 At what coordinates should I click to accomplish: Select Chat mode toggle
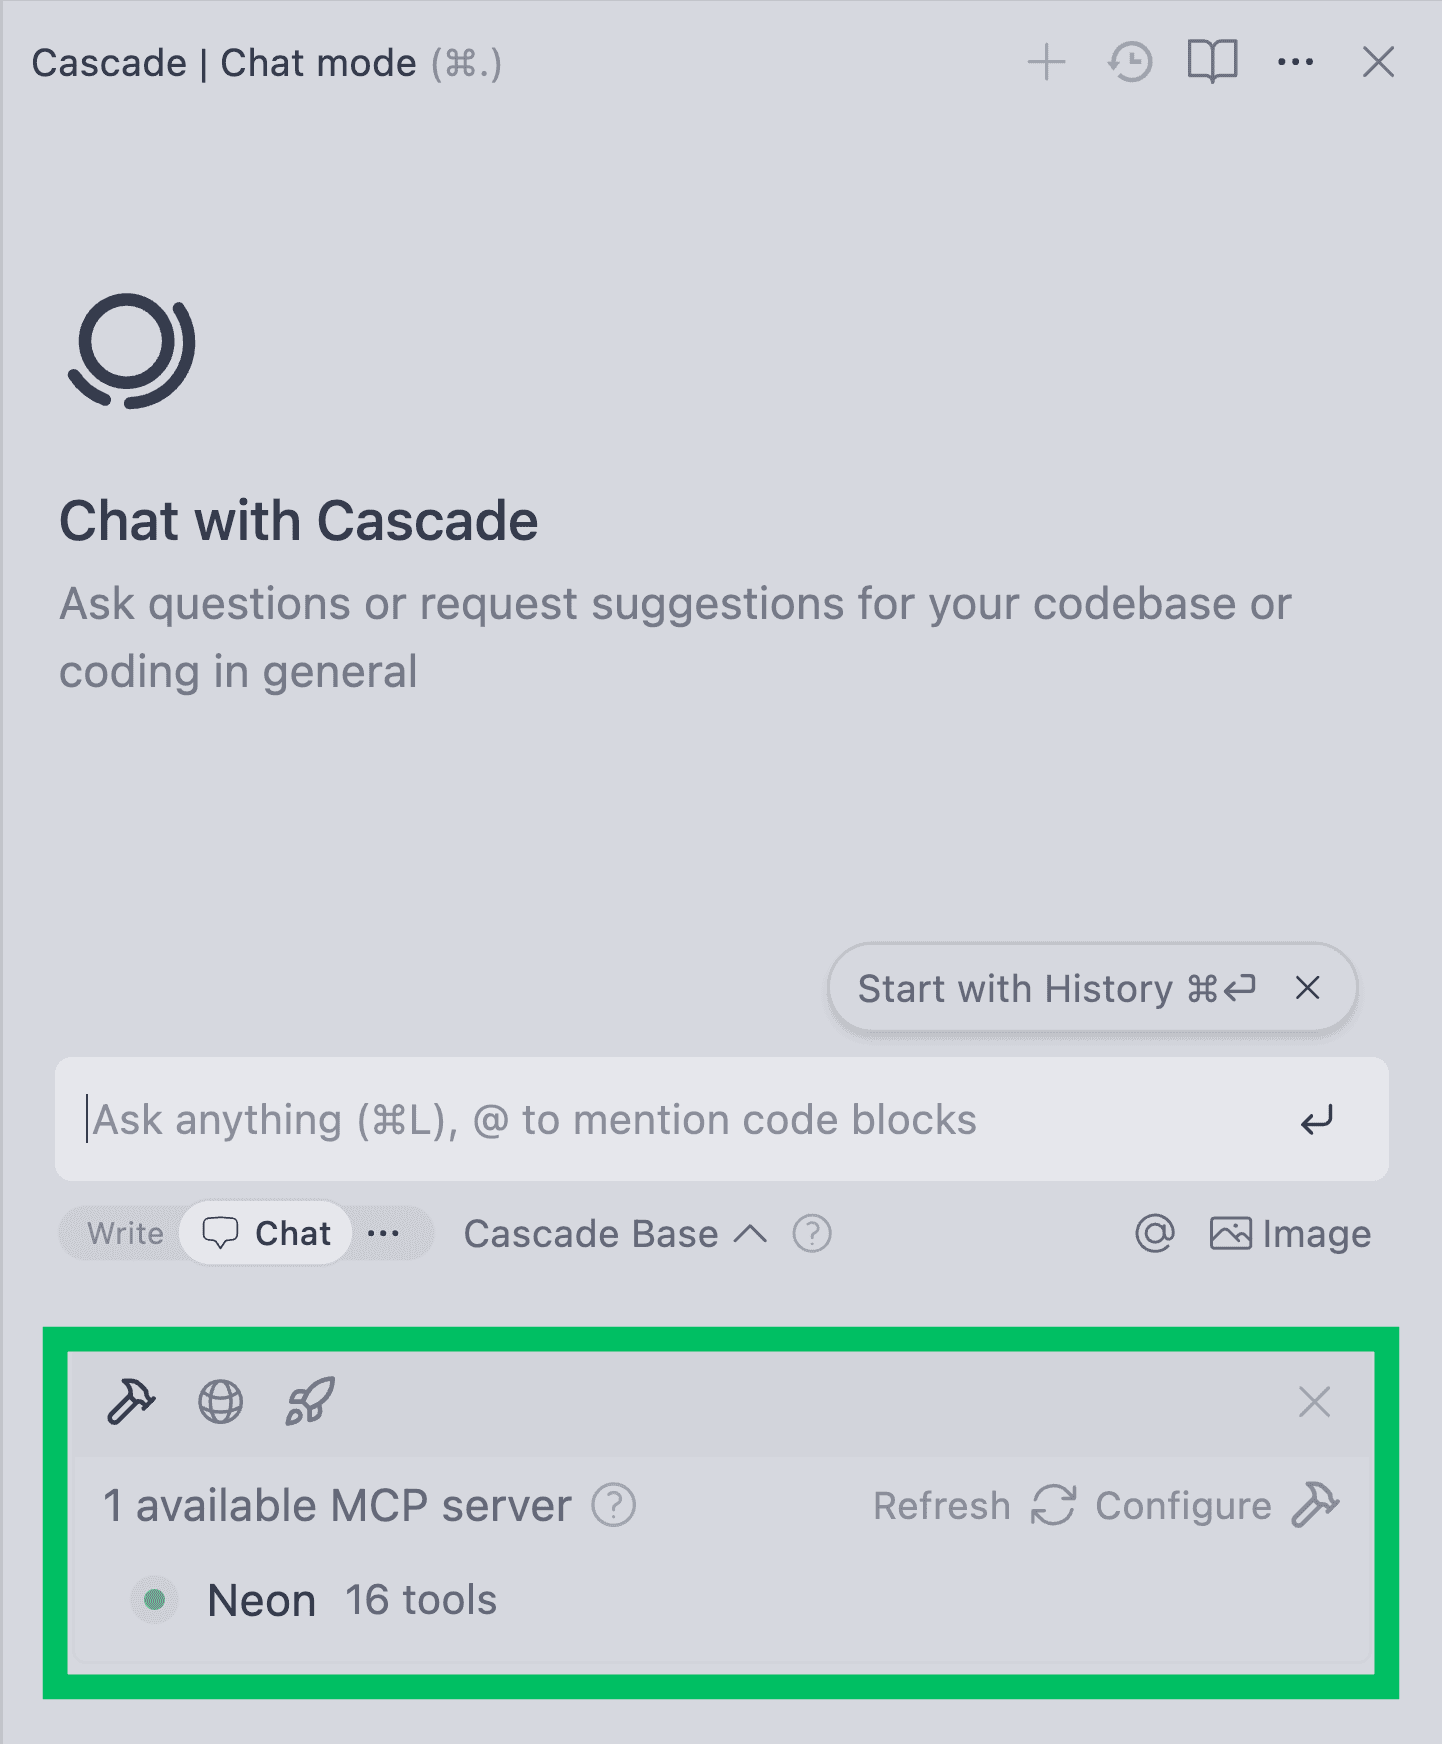(267, 1233)
